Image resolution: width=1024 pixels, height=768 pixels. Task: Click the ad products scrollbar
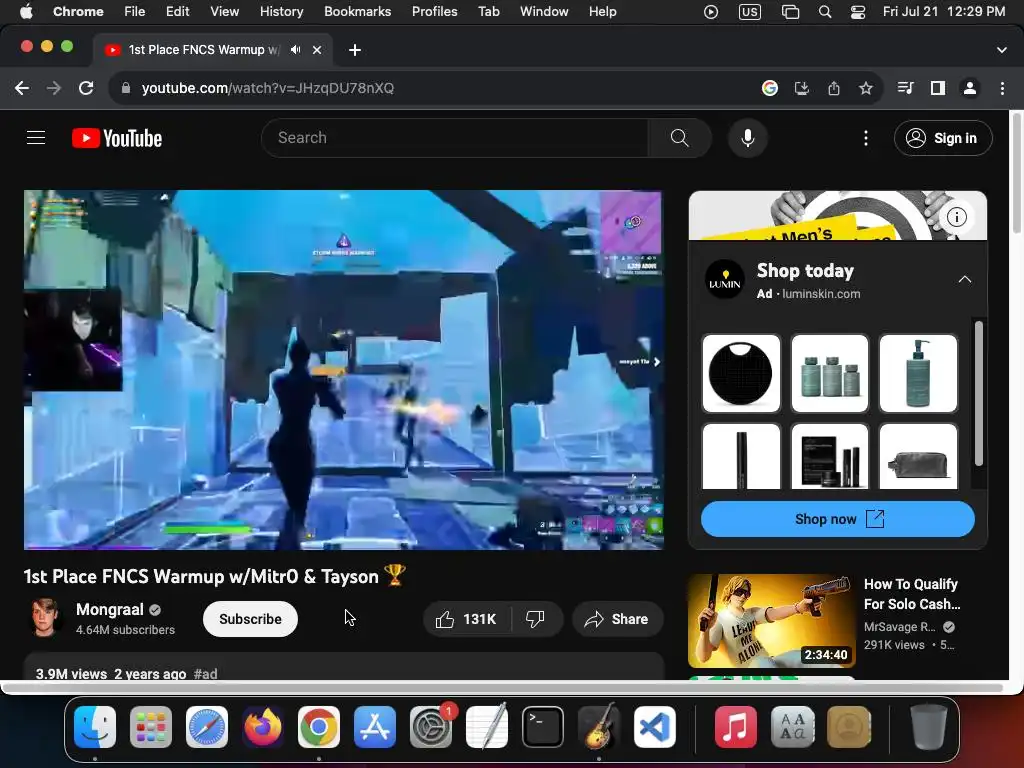(x=978, y=393)
